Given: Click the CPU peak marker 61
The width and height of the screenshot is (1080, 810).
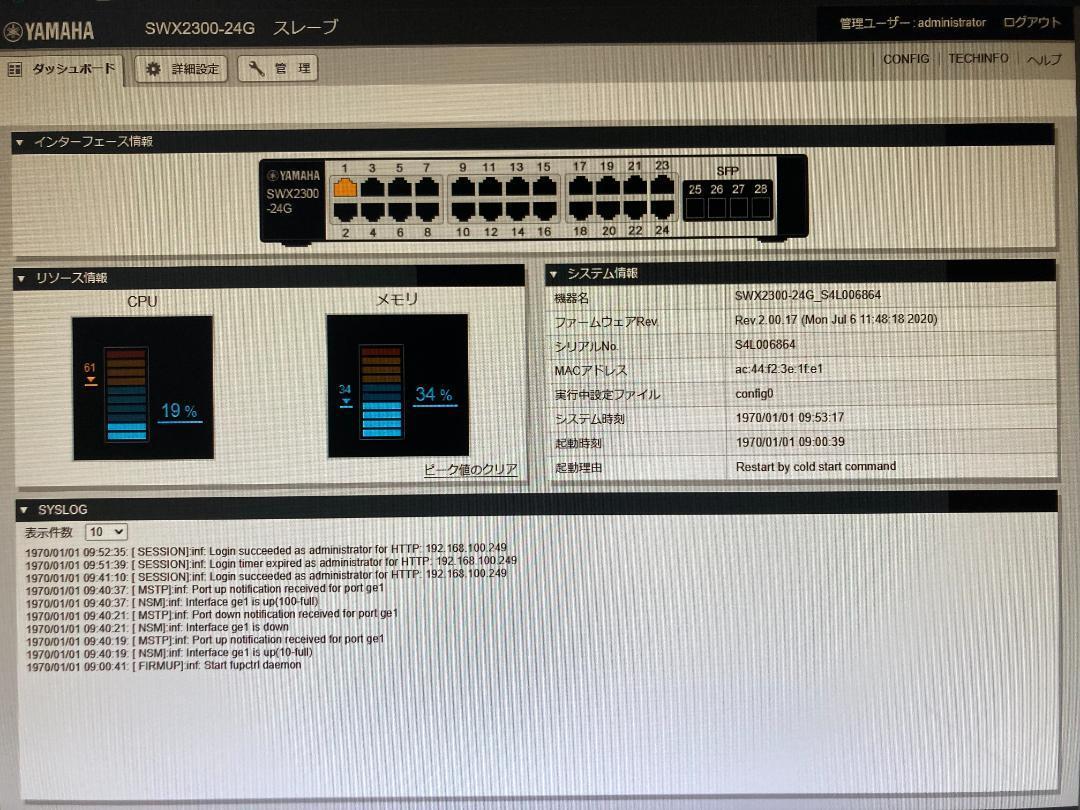Looking at the screenshot, I should [90, 374].
